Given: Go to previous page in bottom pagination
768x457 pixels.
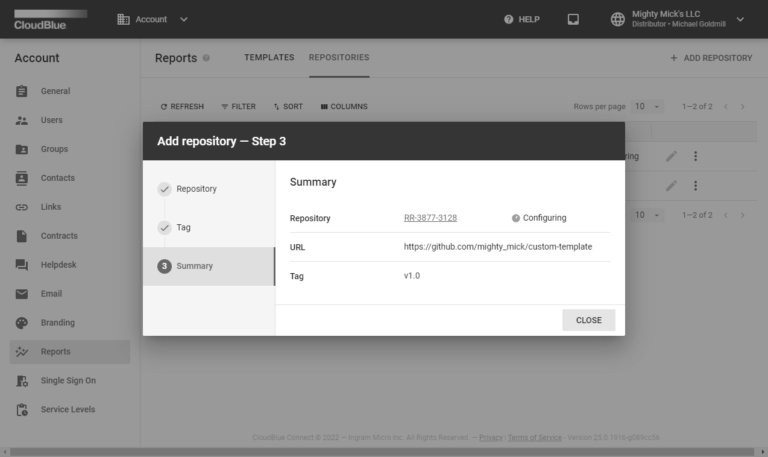Looking at the screenshot, I should pyautogui.click(x=726, y=215).
